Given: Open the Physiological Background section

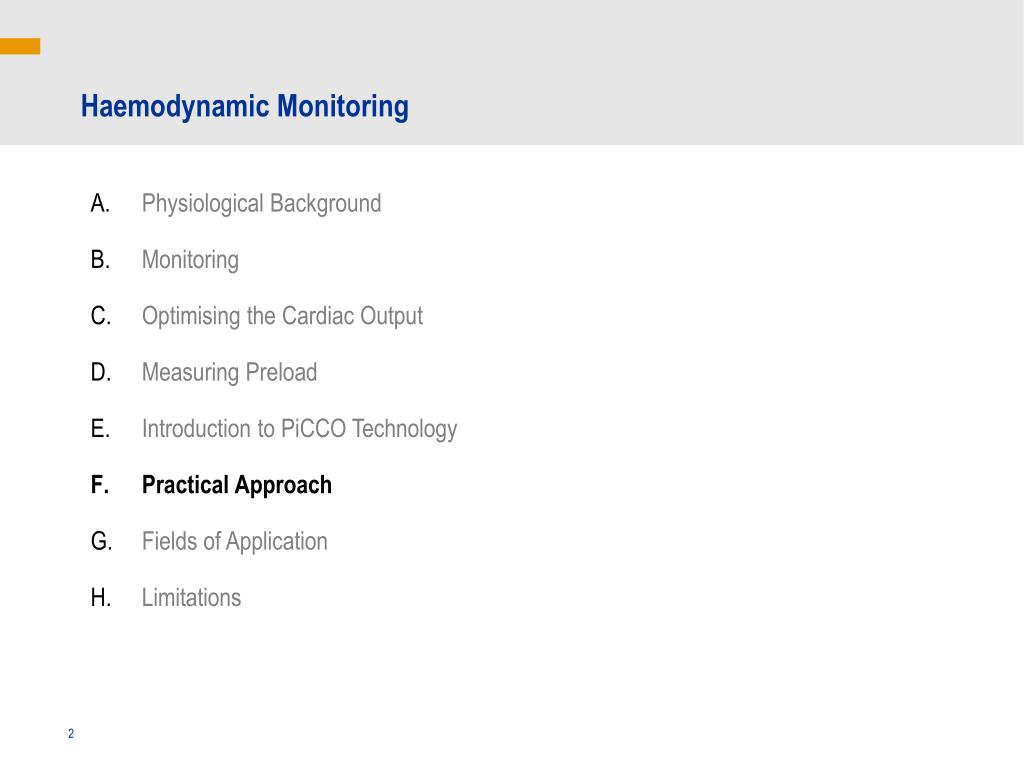Looking at the screenshot, I should coord(261,204).
